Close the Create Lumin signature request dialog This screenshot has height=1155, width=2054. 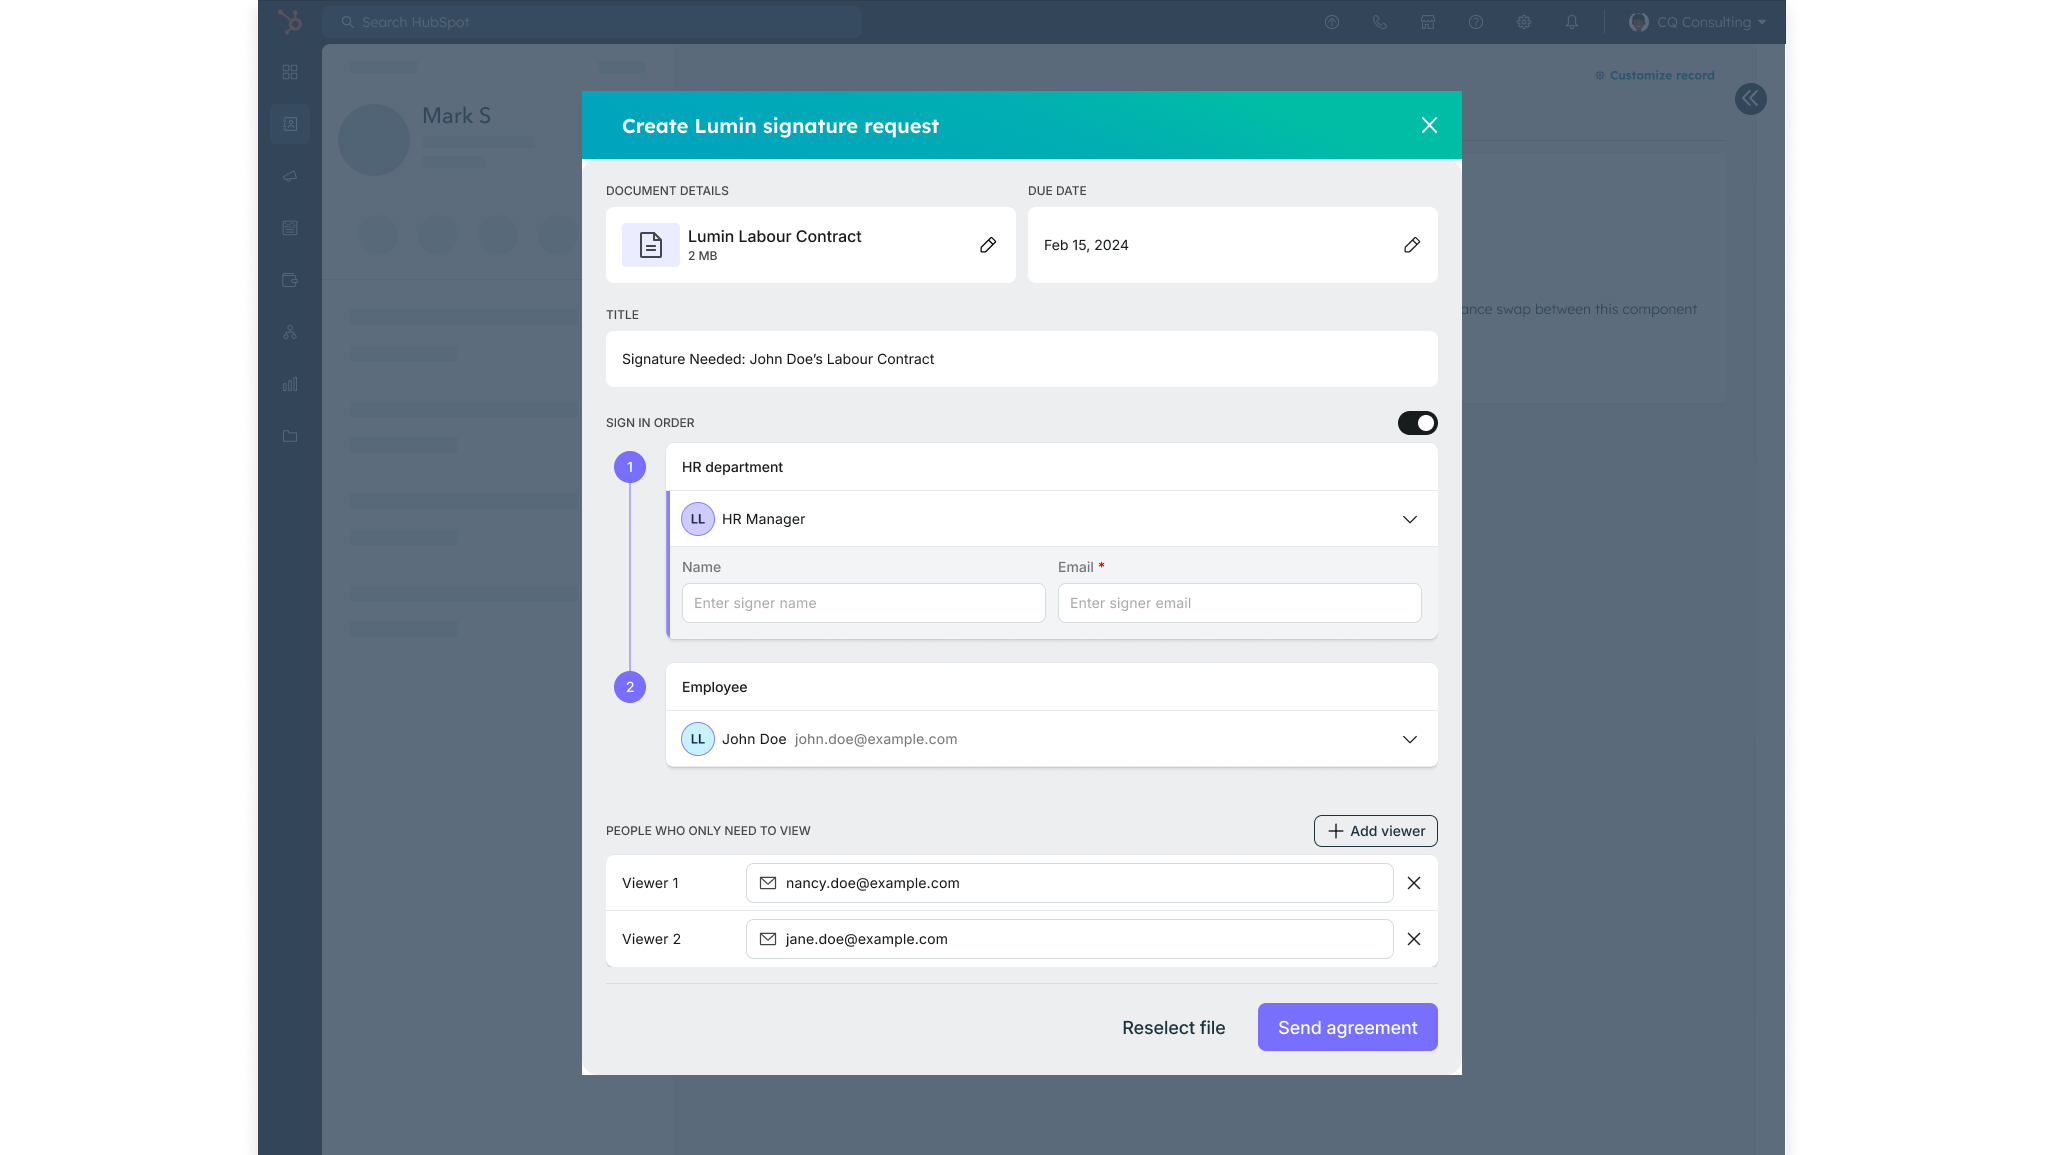(1429, 125)
